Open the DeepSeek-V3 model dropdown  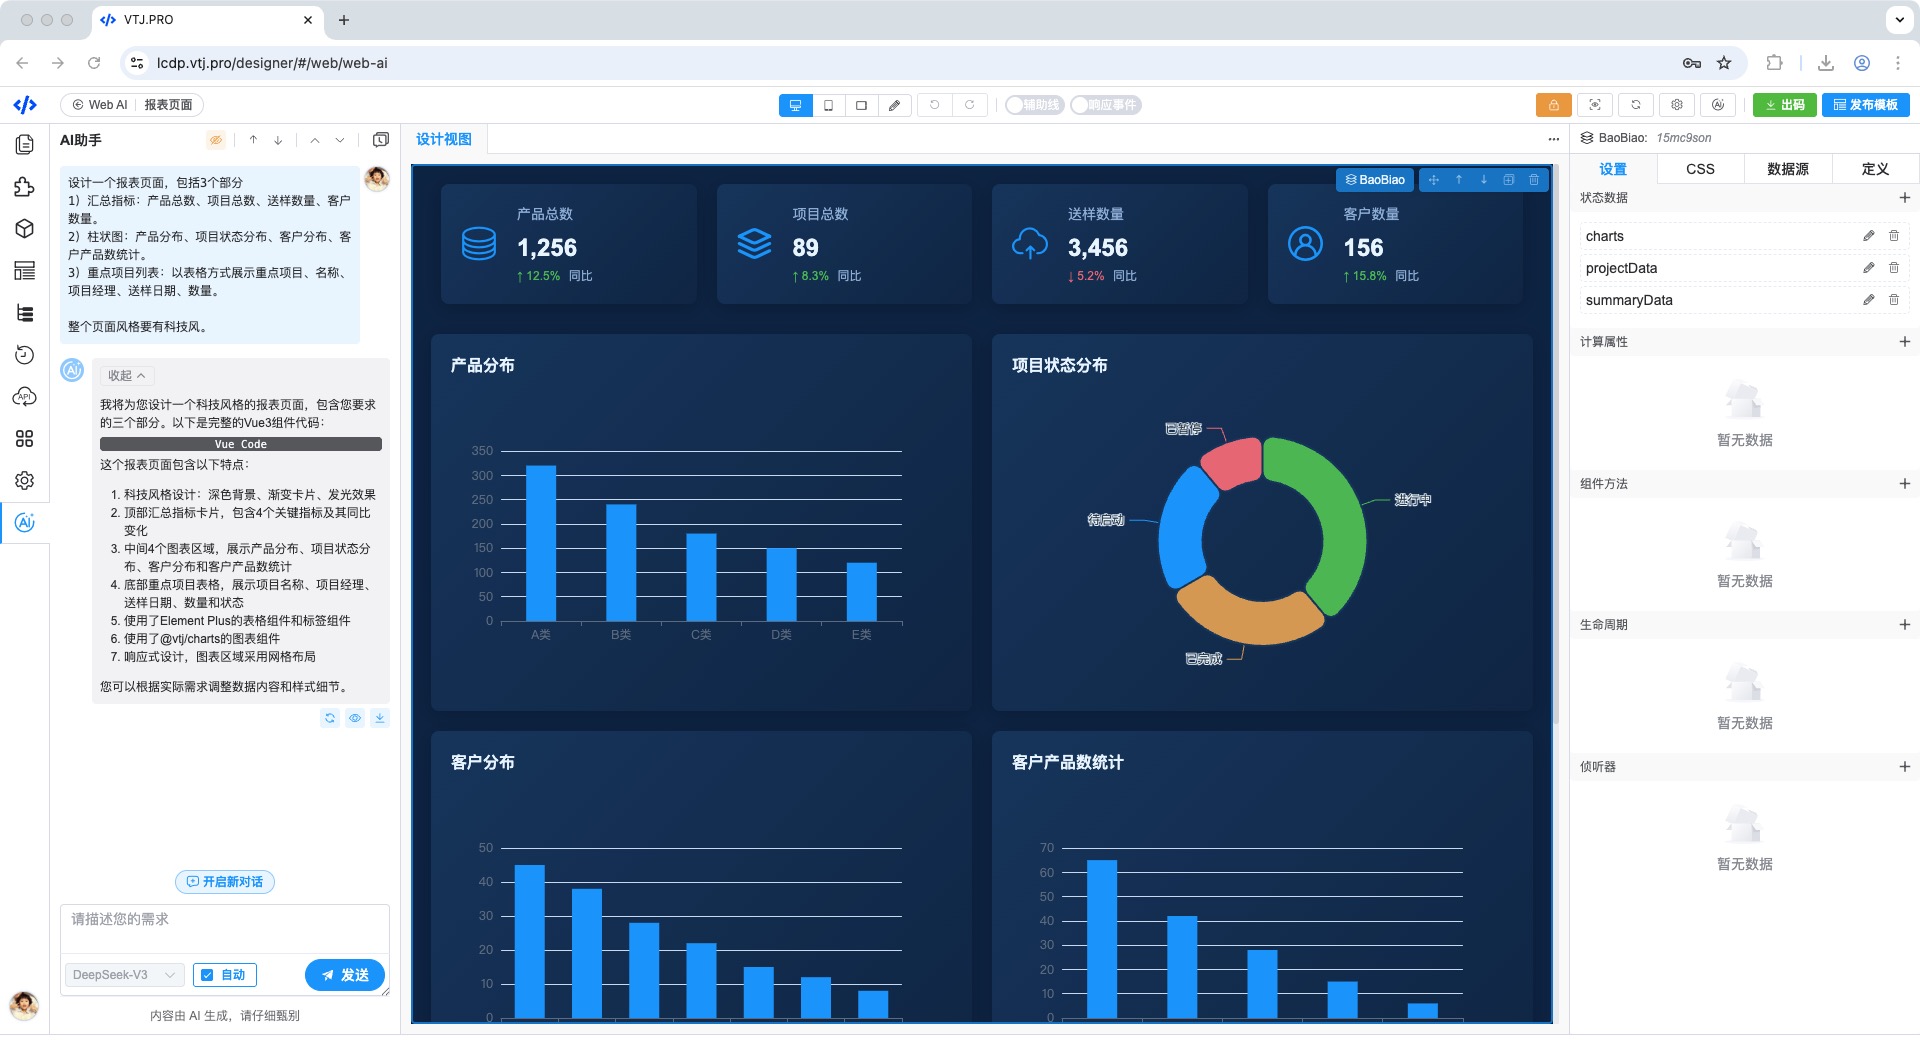pos(124,975)
